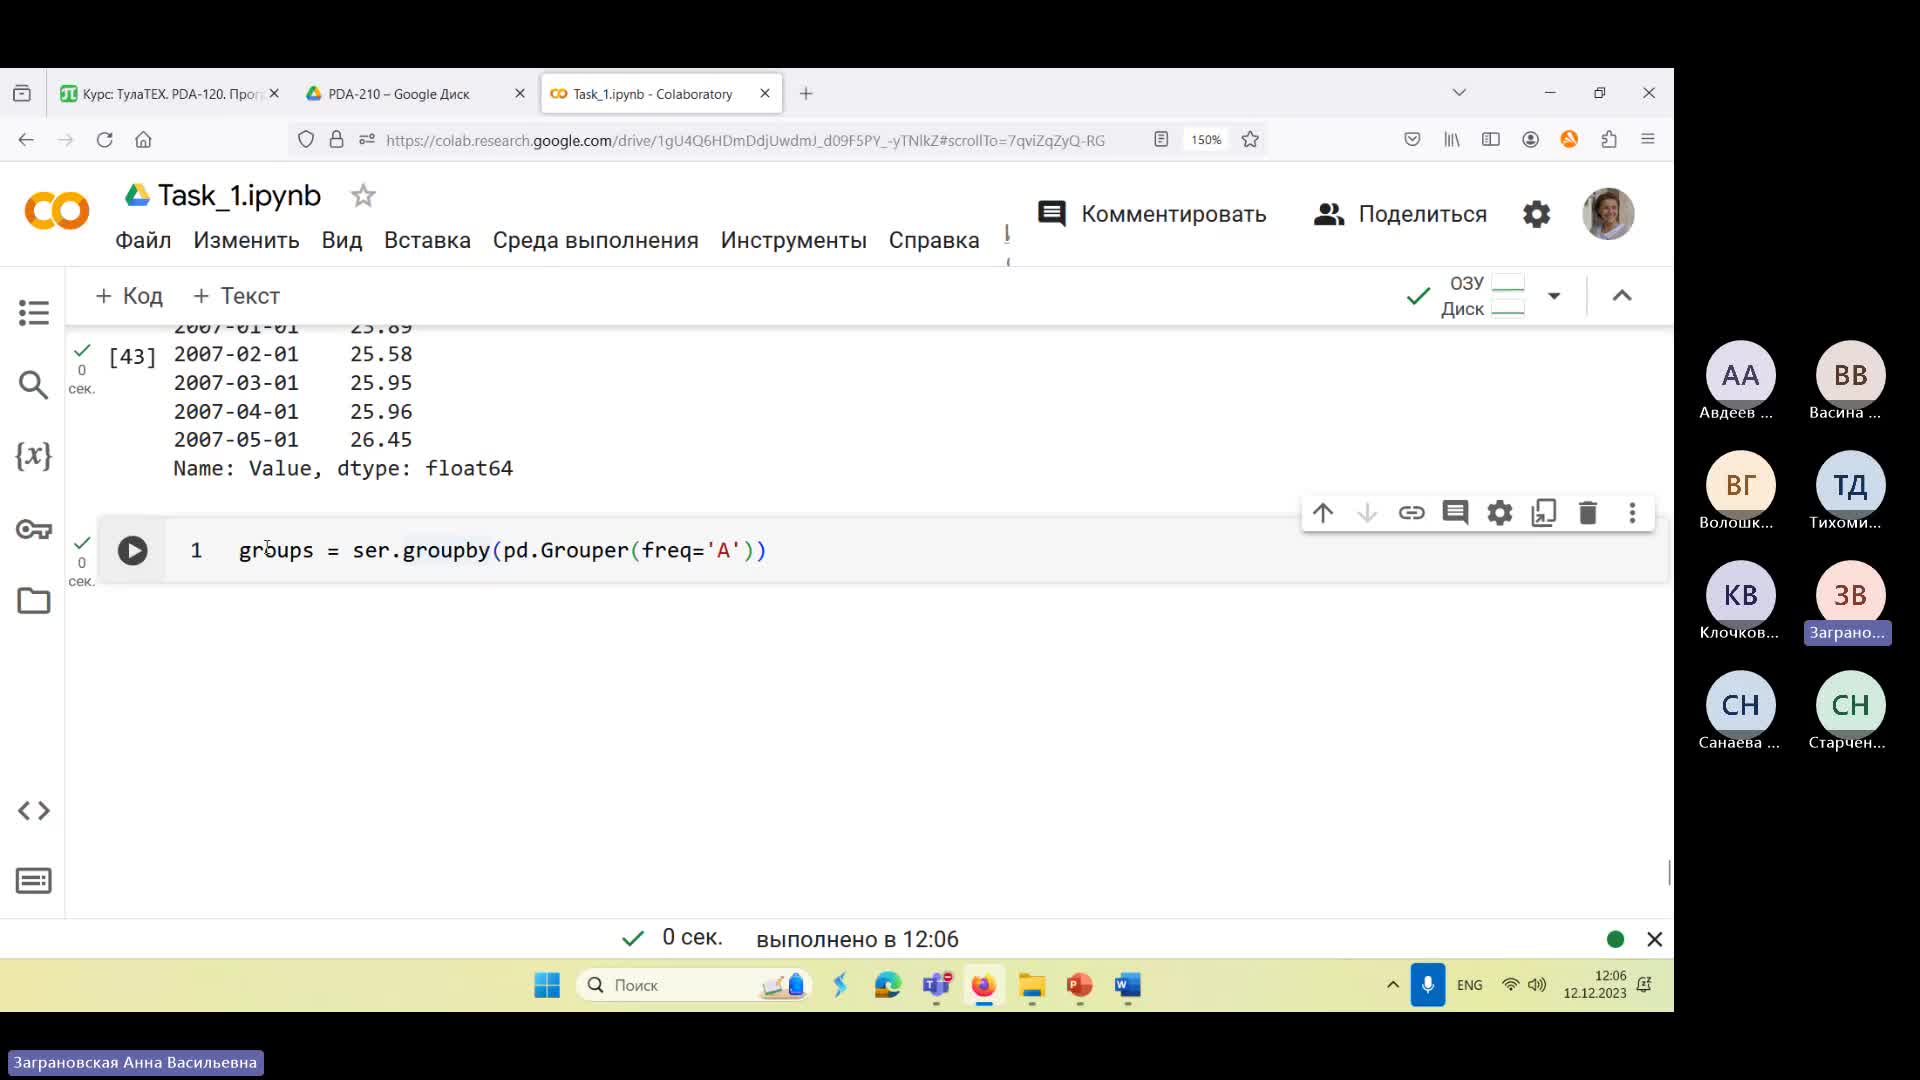
Task: Open the cell editor settings gear
Action: 1499,513
